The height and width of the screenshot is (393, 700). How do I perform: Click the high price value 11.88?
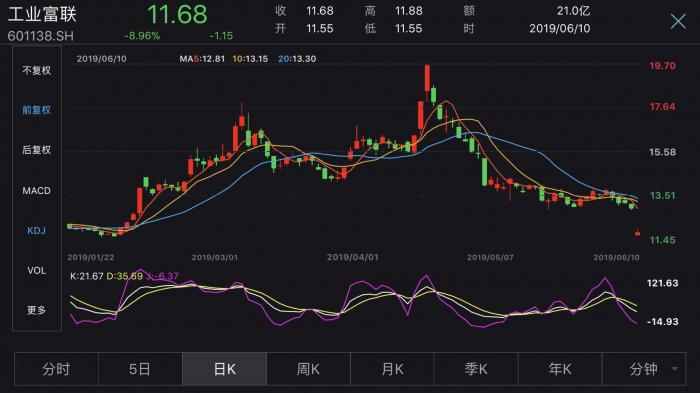408,11
